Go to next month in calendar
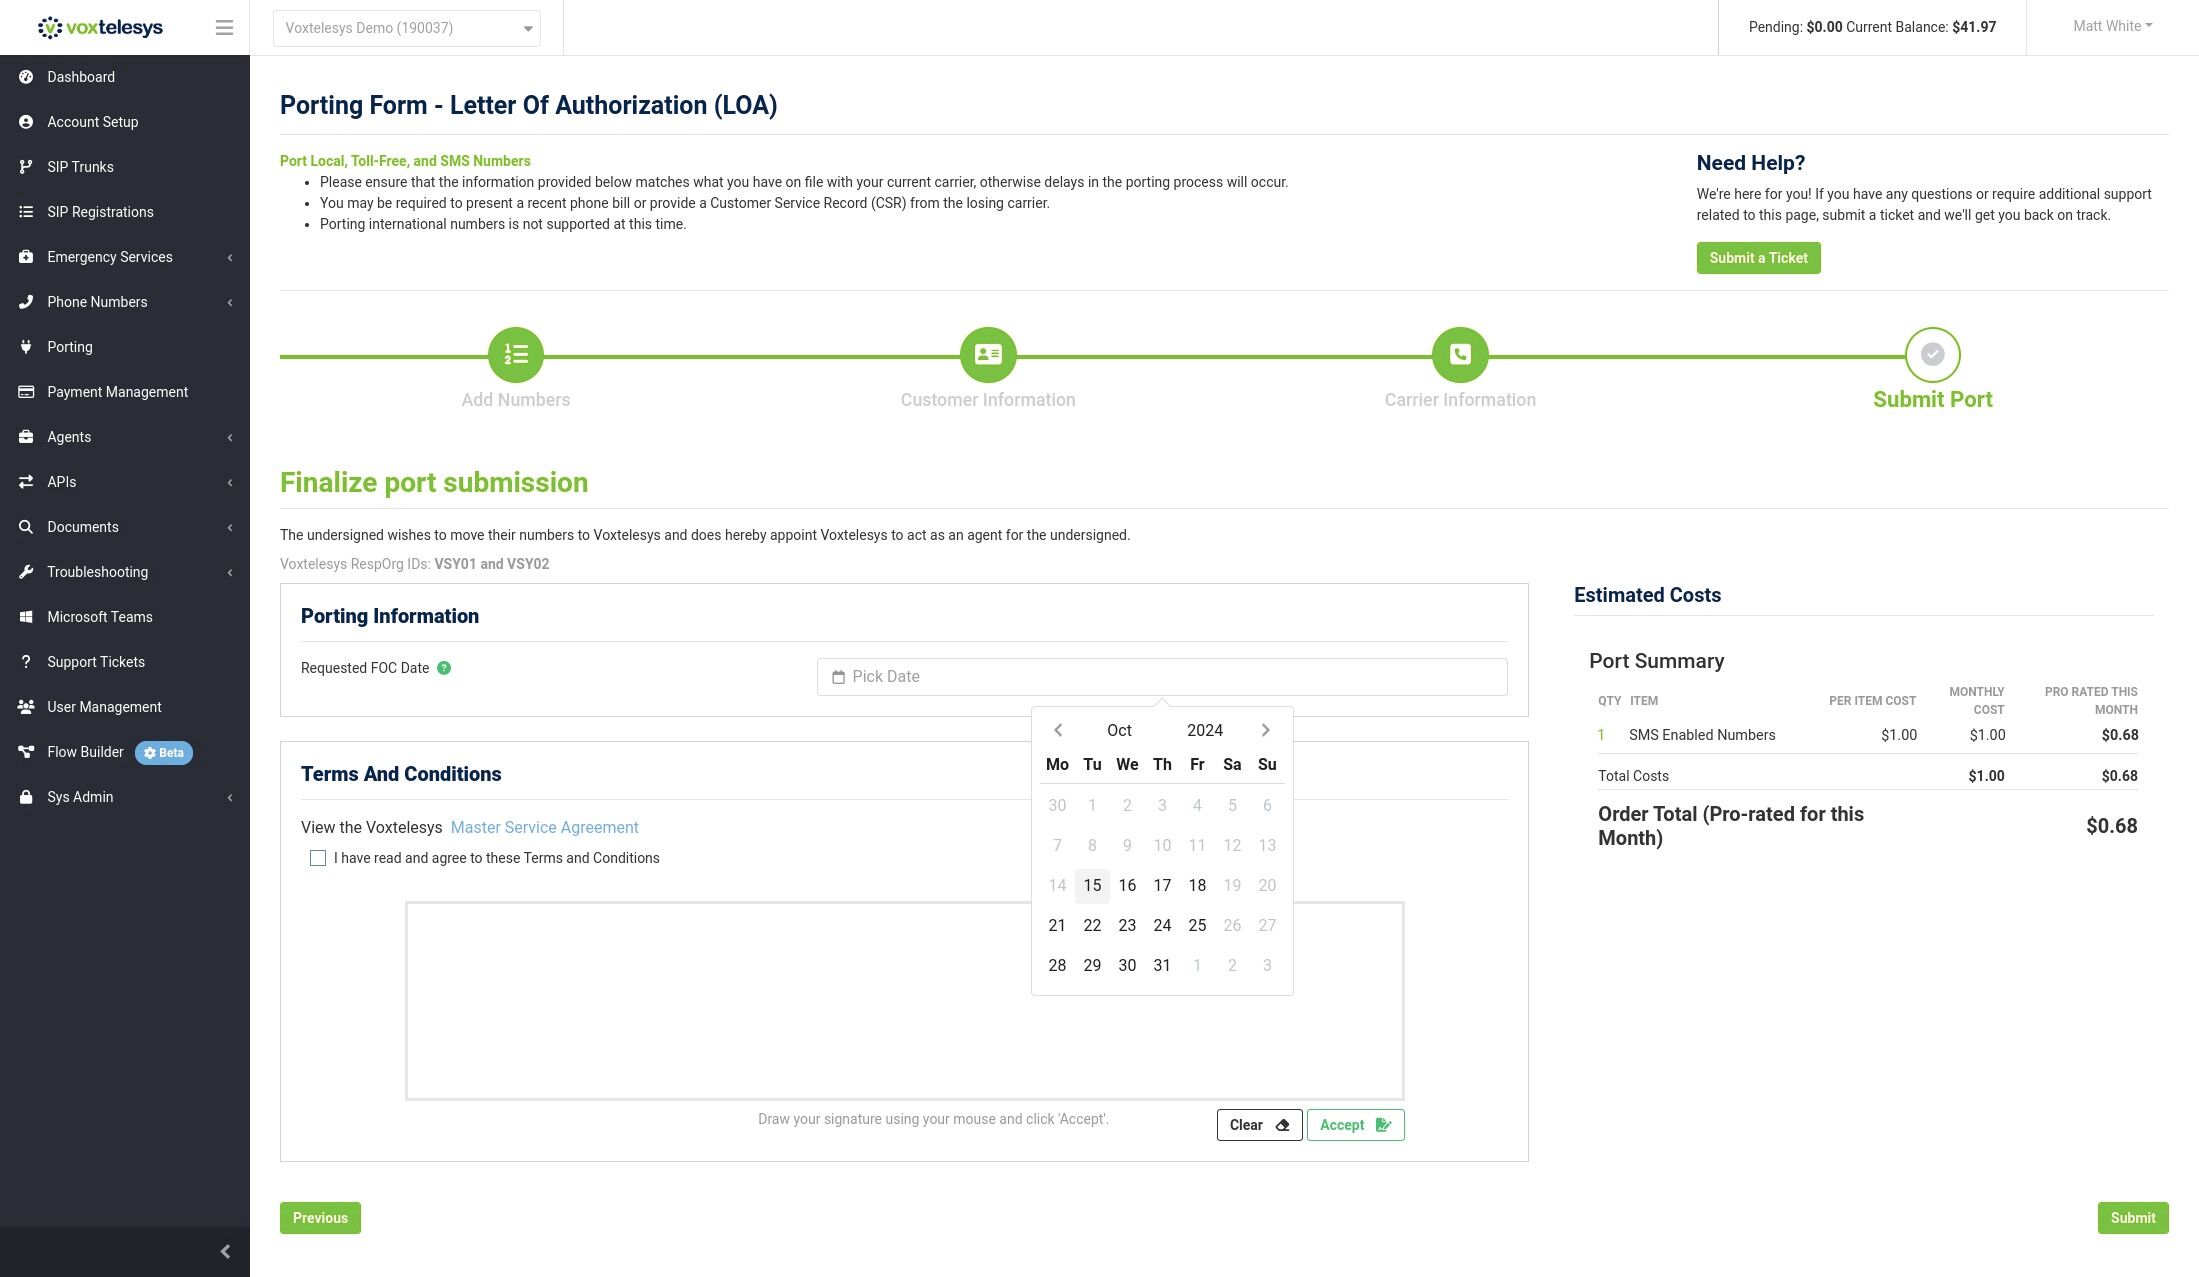This screenshot has height=1277, width=2199. [x=1266, y=730]
